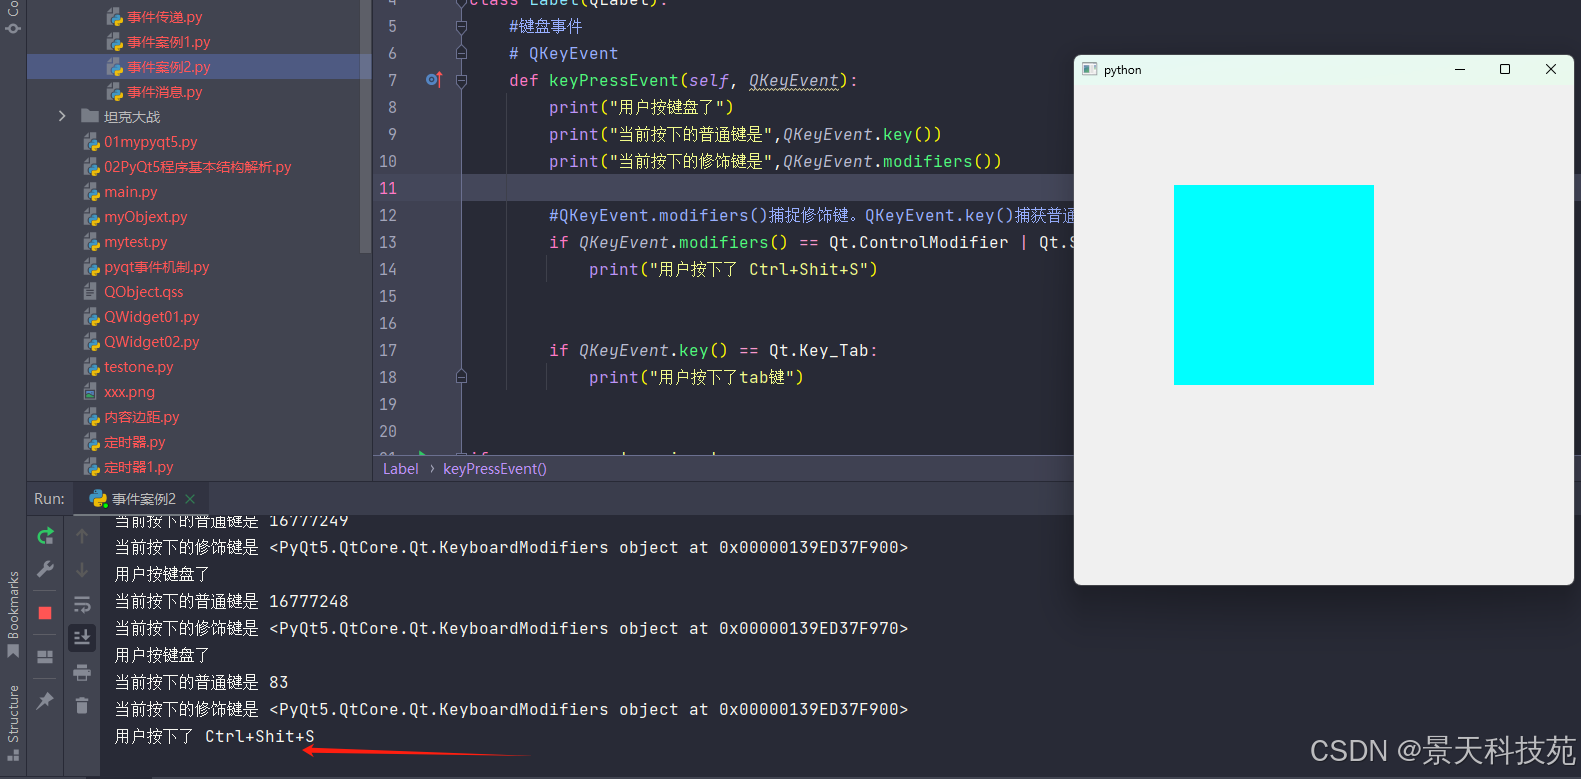The image size is (1581, 779).
Task: Stop the running process with red square
Action: [x=45, y=613]
